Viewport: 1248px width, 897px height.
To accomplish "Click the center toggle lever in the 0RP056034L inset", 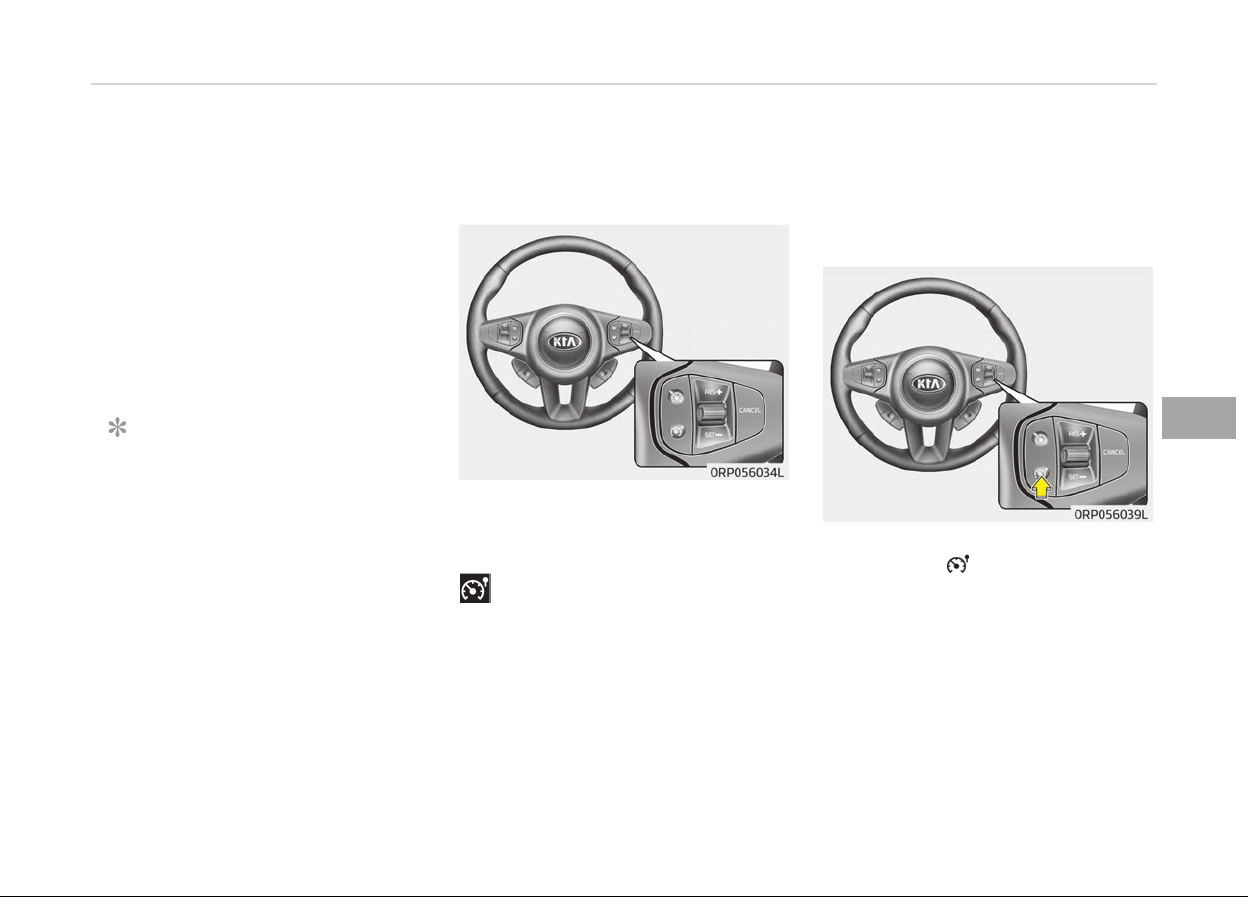I will (x=710, y=414).
